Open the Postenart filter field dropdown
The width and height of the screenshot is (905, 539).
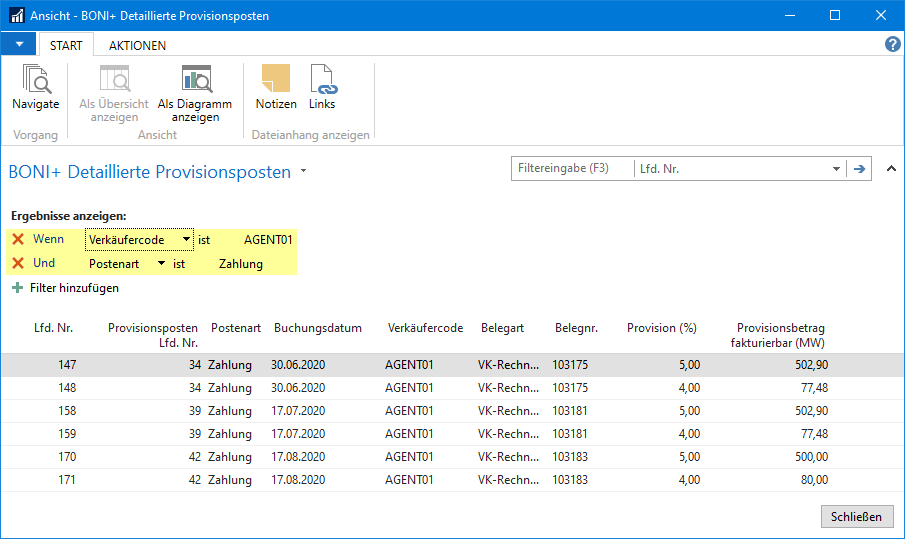point(161,264)
